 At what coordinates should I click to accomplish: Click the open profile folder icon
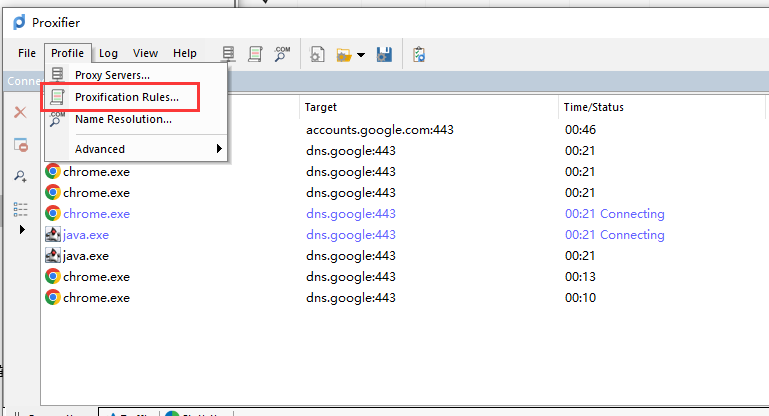[344, 55]
